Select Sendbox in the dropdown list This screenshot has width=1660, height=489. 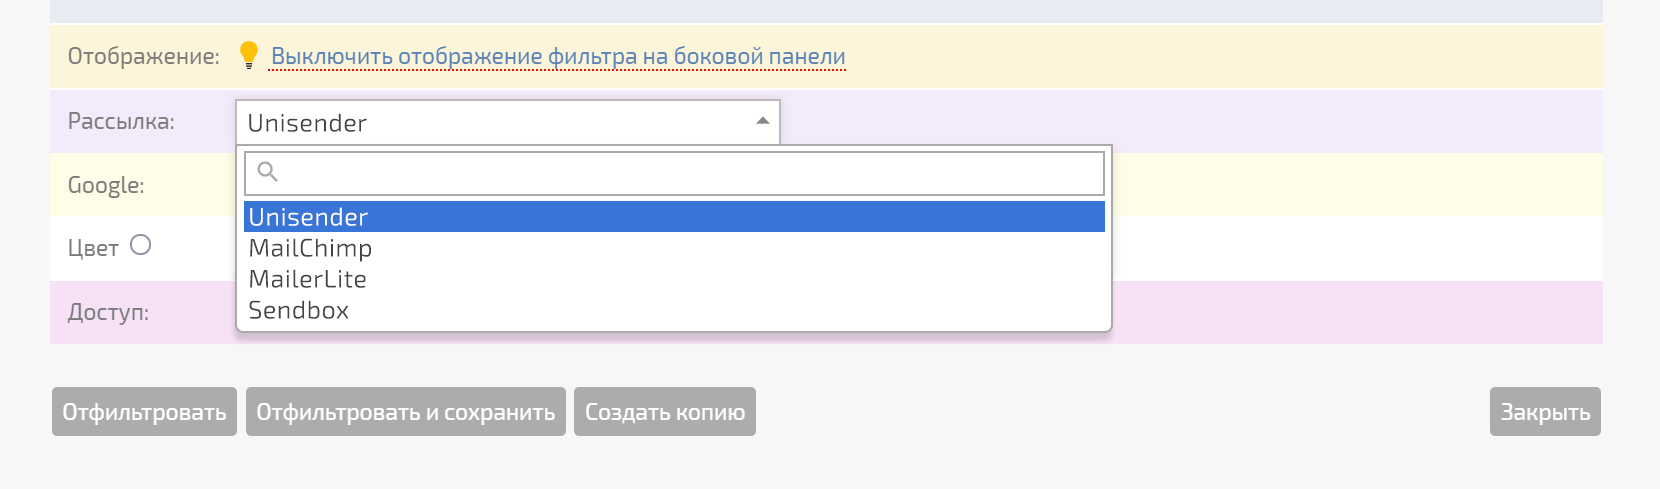coord(299,310)
